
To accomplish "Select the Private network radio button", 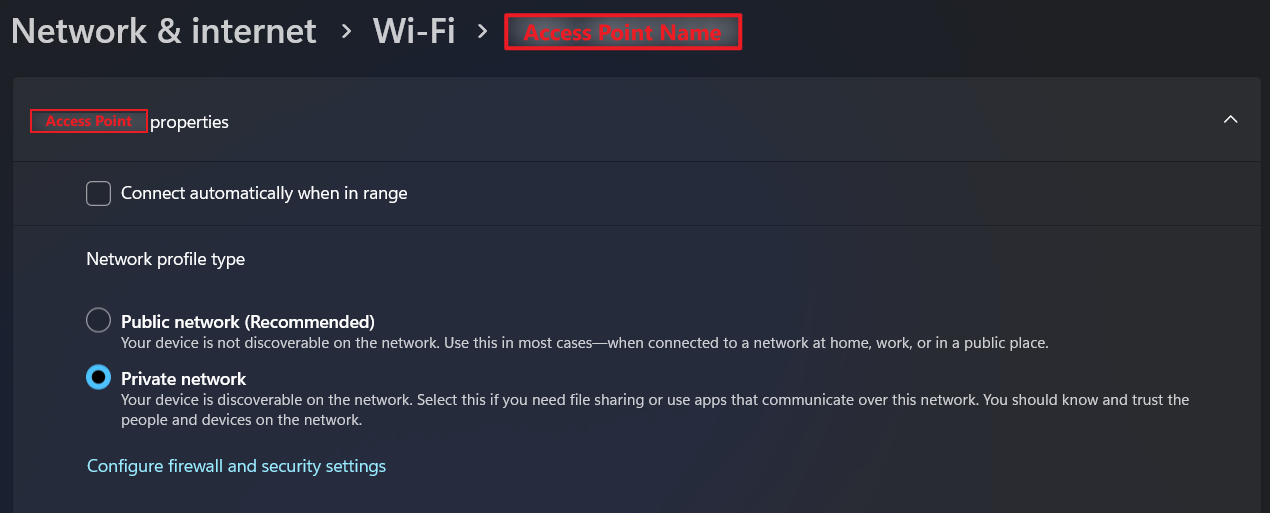I will coord(98,378).
